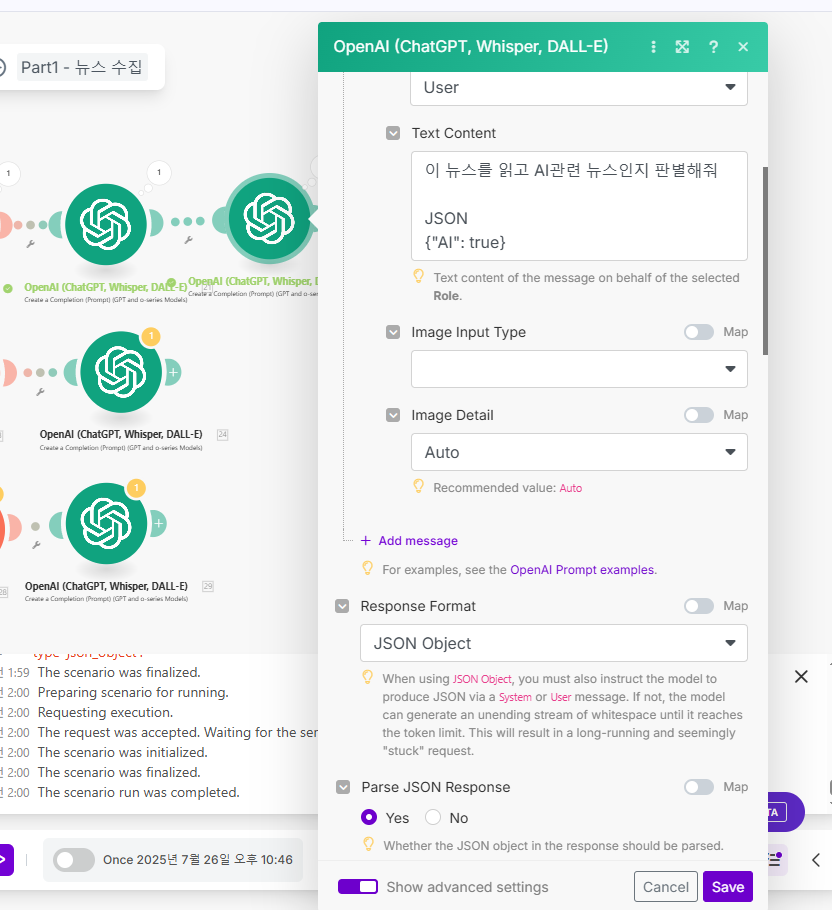Viewport: 832px width, 910px height.
Task: Click log entry Requesting execution.
Action: [105, 713]
